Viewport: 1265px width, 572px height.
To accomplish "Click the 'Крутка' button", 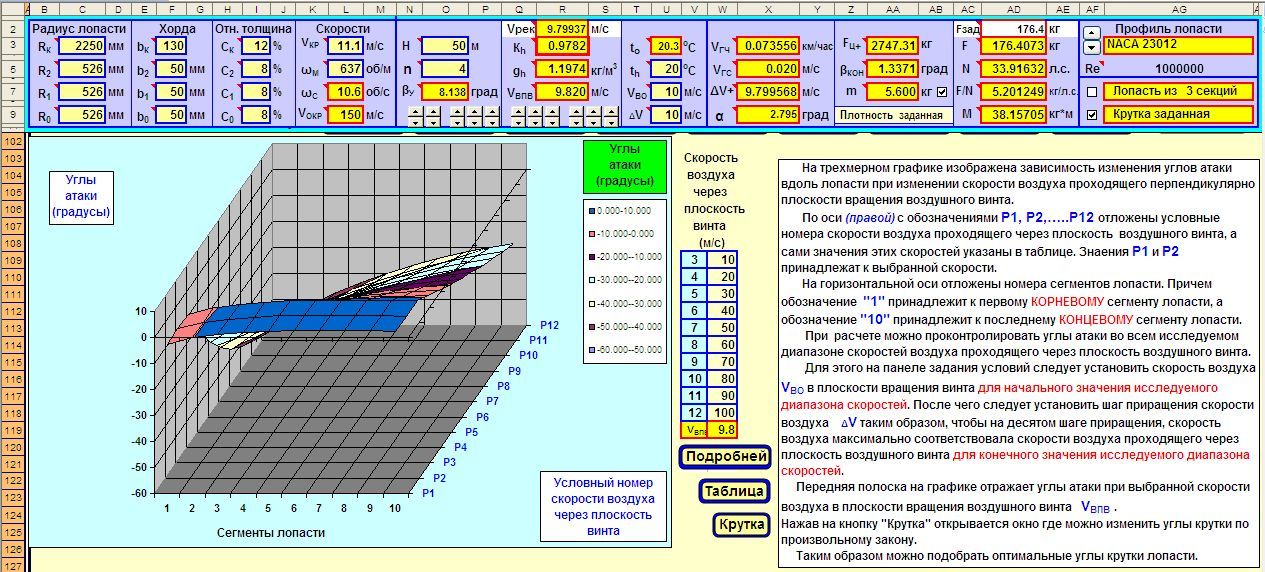I will (741, 525).
